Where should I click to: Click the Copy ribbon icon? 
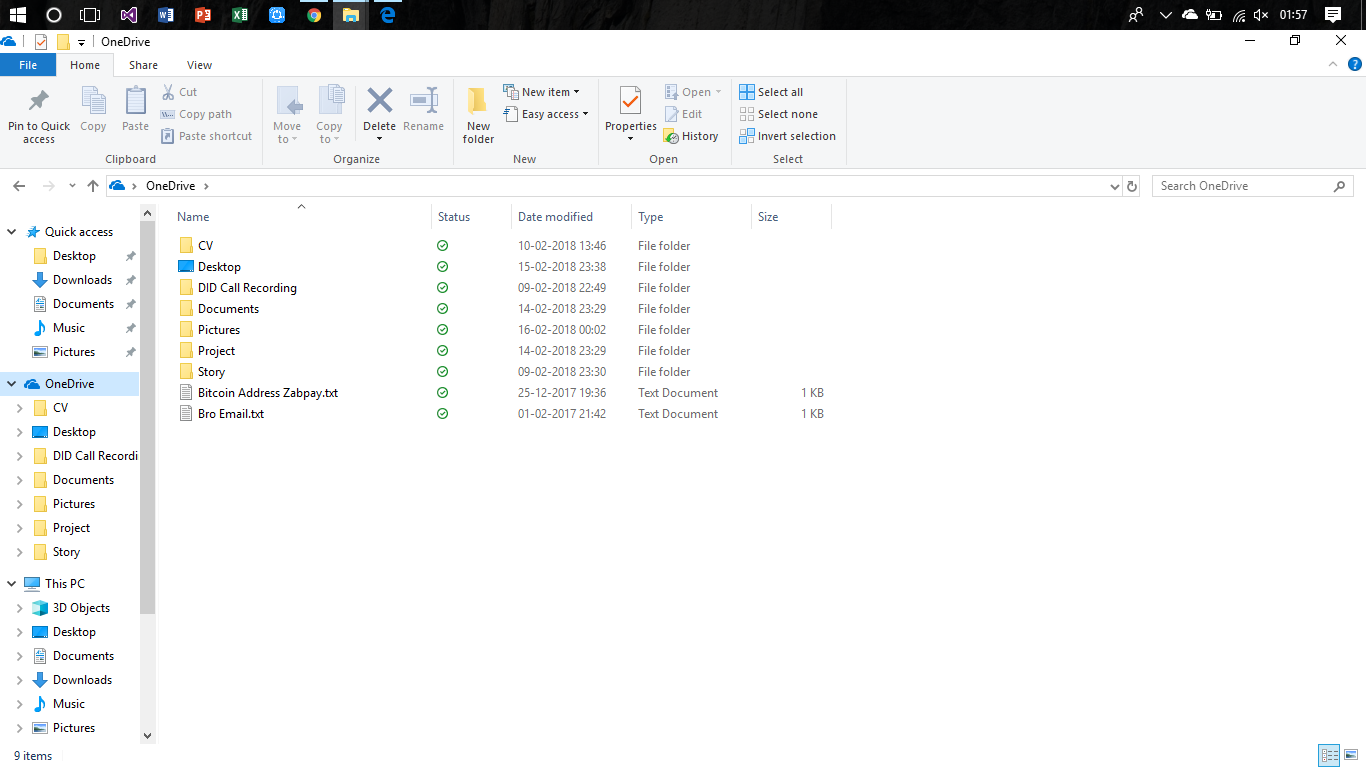[x=93, y=101]
